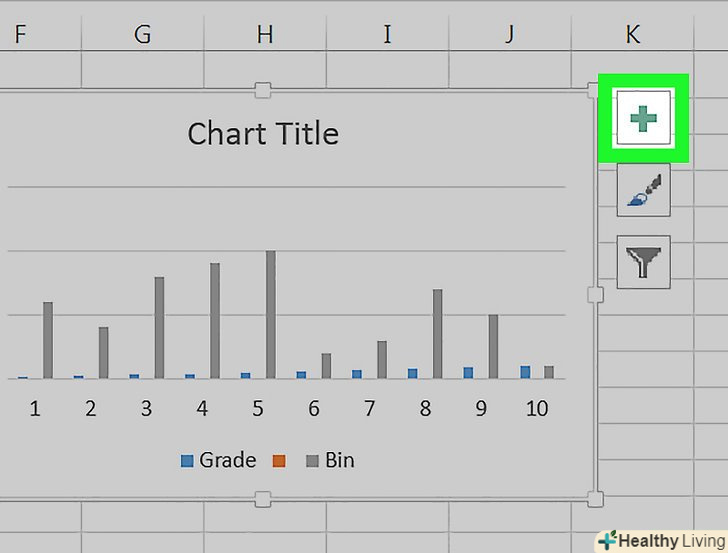Click the orange legend swatch
The image size is (728, 553).
click(x=279, y=461)
